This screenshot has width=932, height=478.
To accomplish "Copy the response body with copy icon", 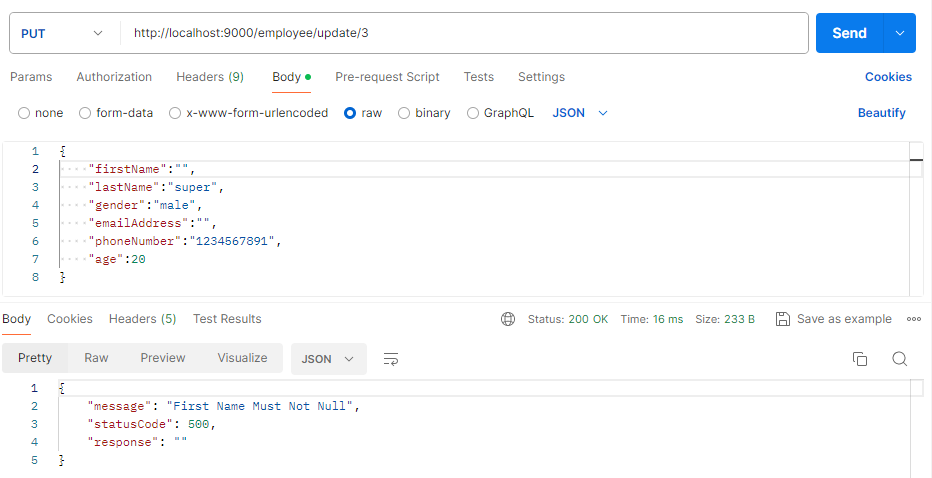I will pos(859,359).
